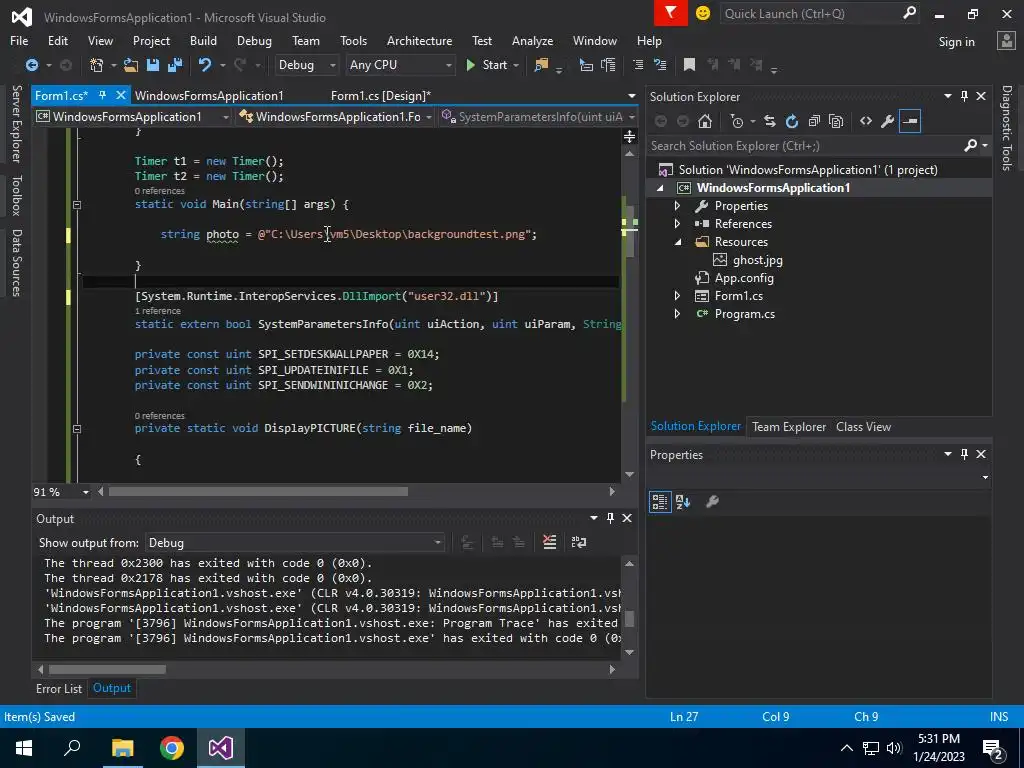Click the Save All icon

tap(174, 65)
